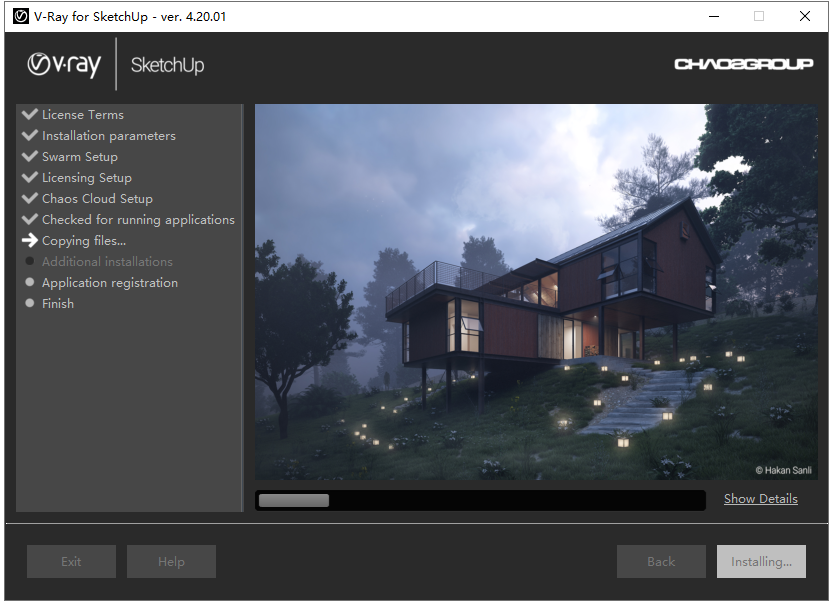Viewport: 833px width, 606px height.
Task: Click the Back button
Action: 661,561
